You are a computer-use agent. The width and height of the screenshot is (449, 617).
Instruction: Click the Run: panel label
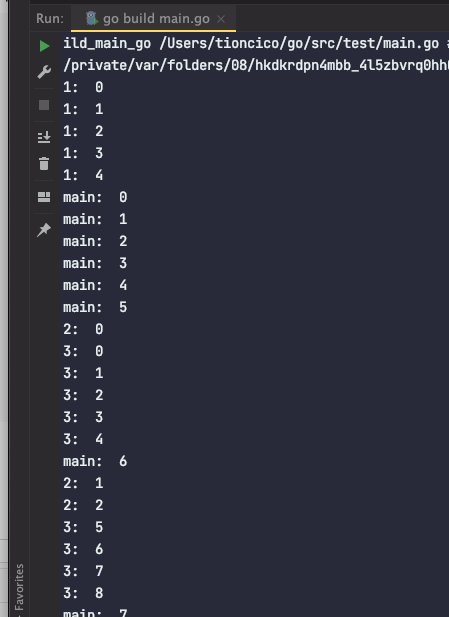pos(50,18)
